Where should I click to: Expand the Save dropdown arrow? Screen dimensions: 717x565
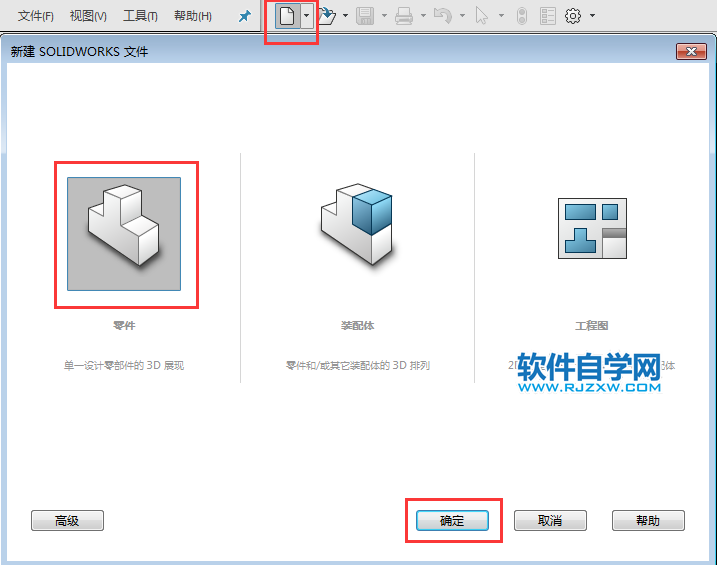coord(384,16)
